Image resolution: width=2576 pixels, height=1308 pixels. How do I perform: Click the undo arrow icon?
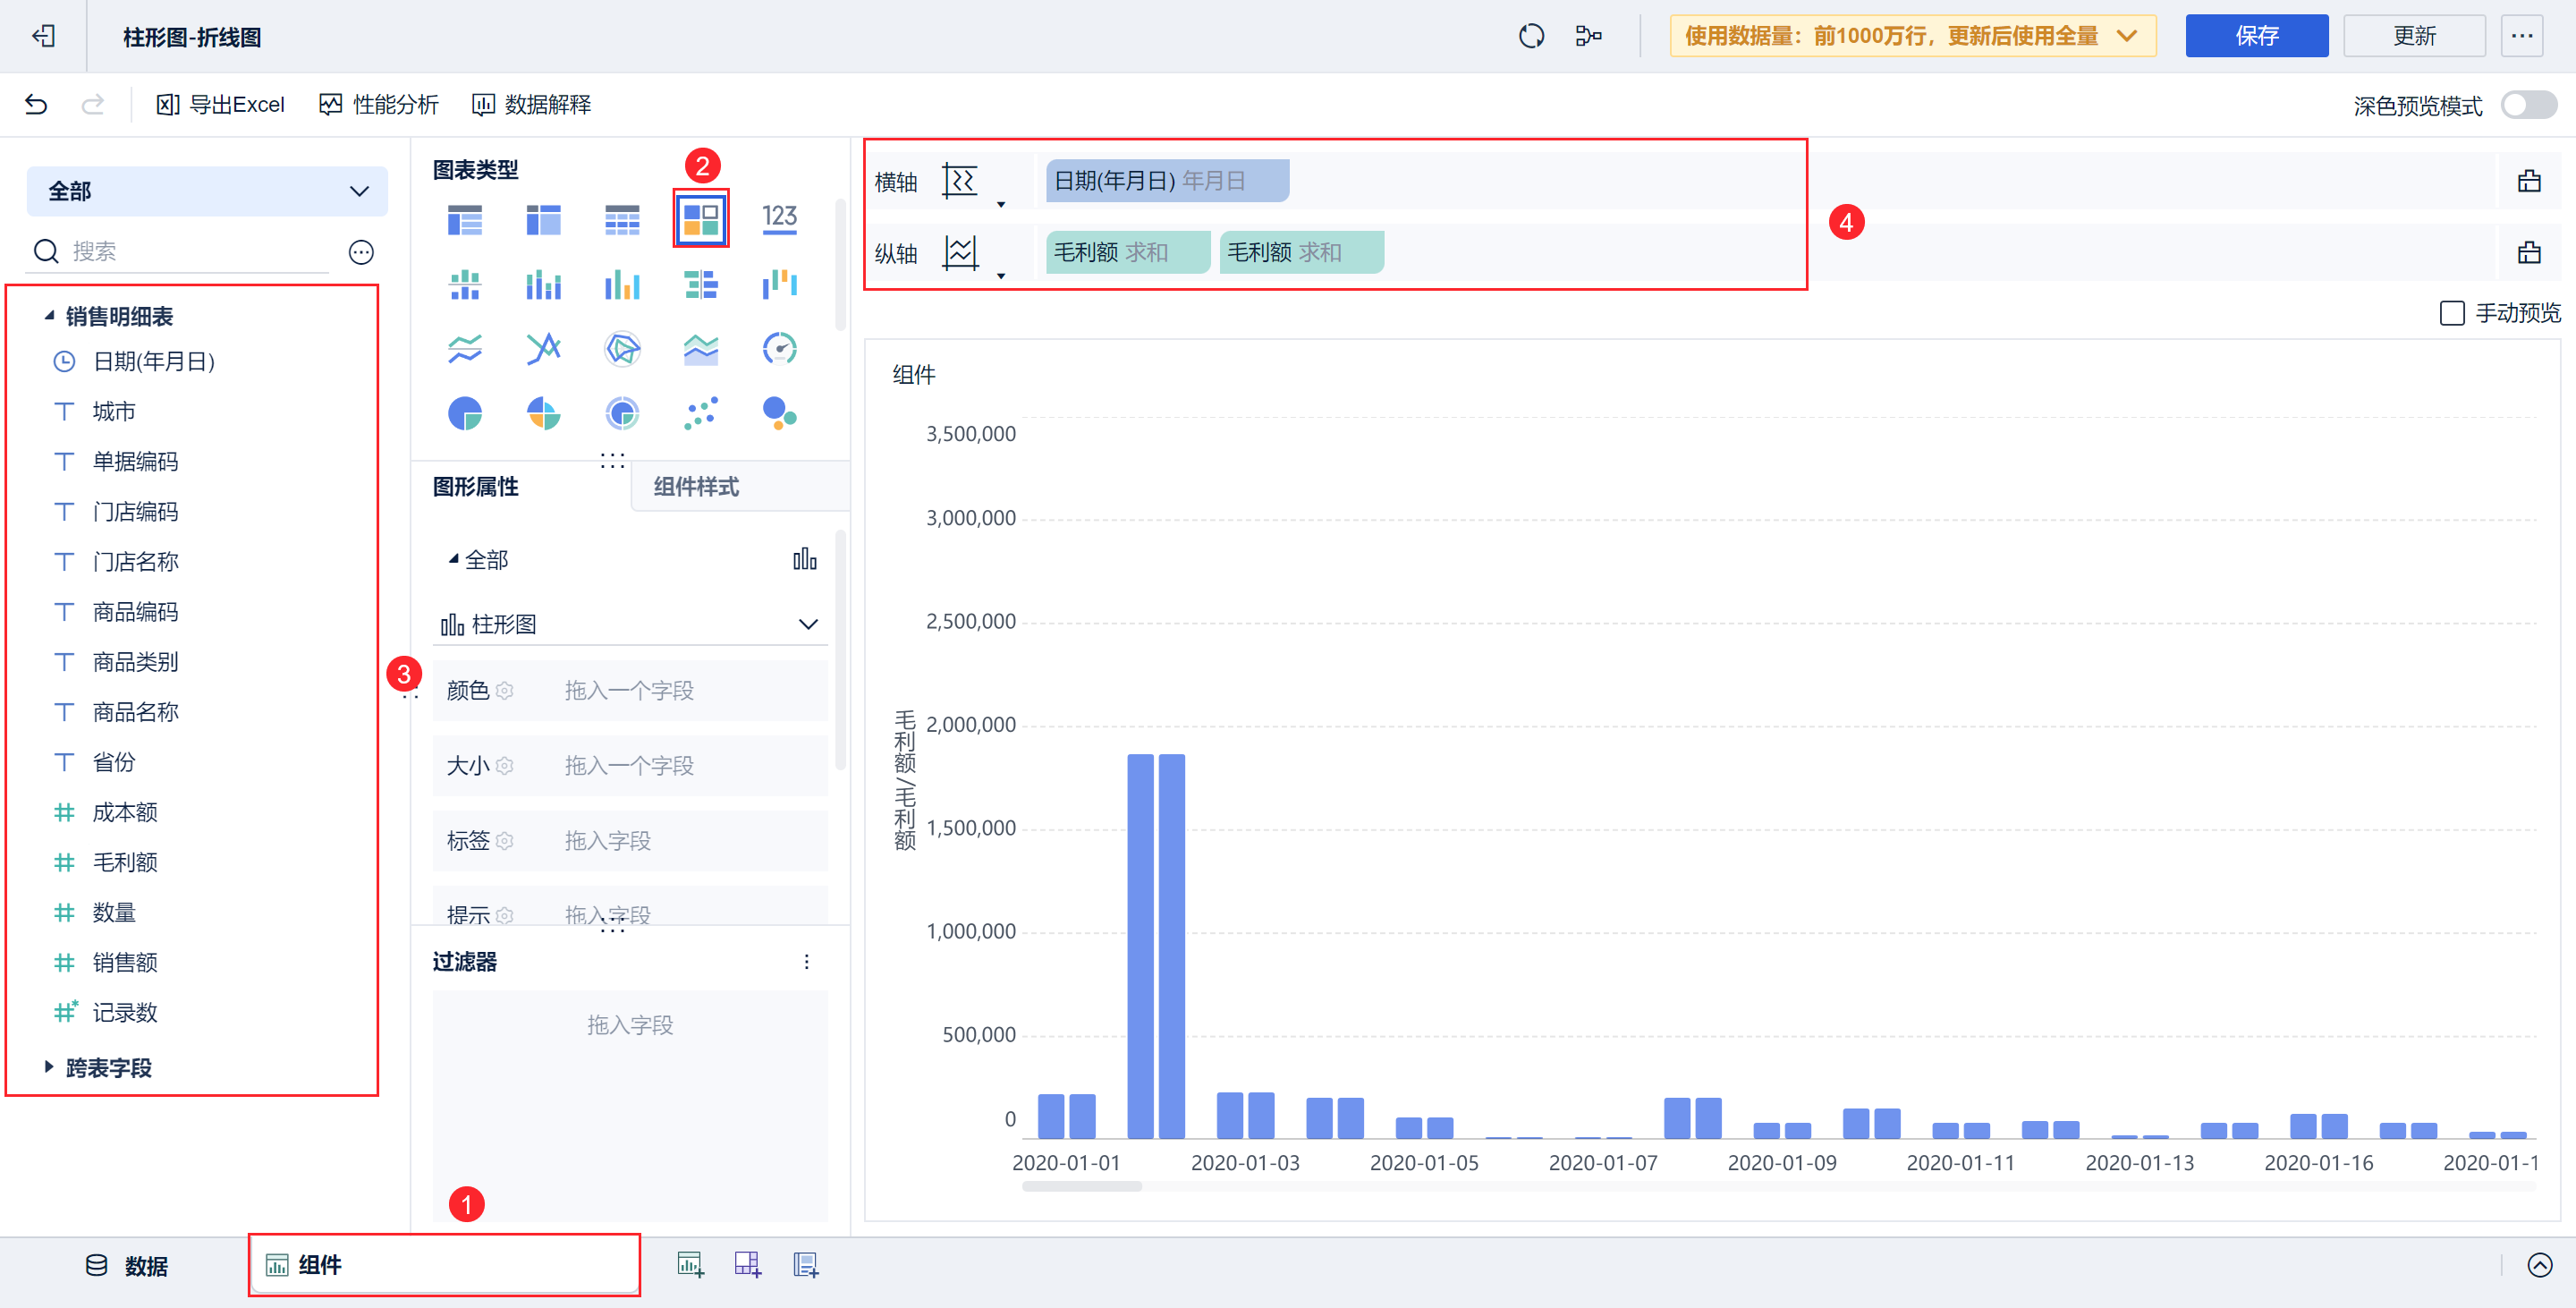[36, 105]
